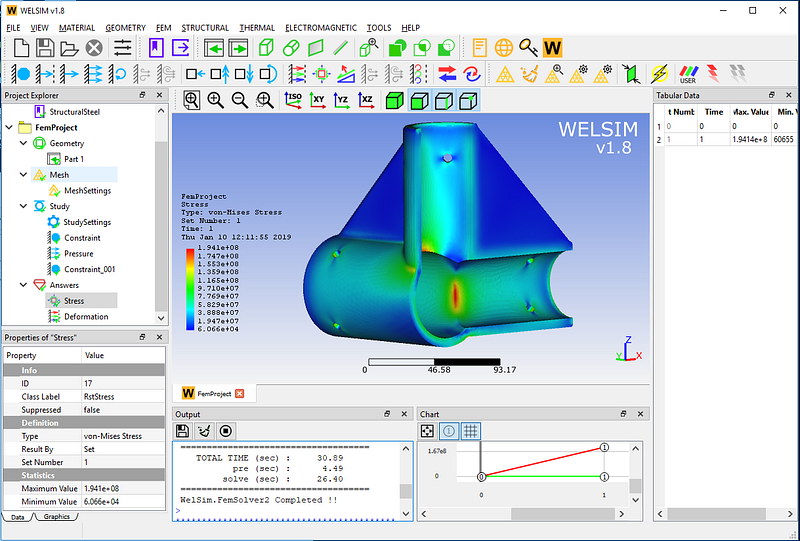Screen dimensions: 800x541
Task: Click the yellow lightning solve icon
Action: click(x=660, y=74)
